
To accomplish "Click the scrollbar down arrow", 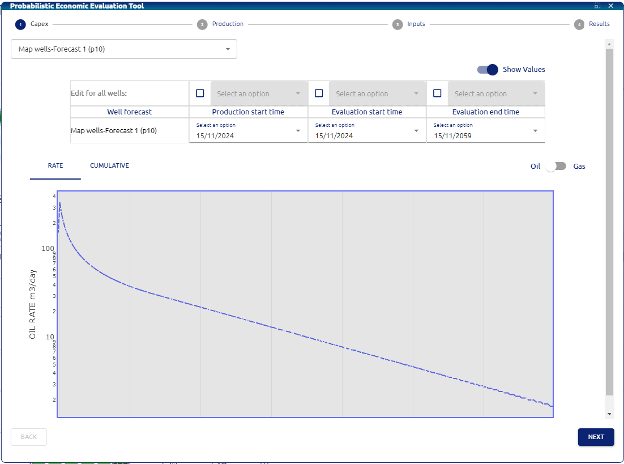I will [610, 413].
